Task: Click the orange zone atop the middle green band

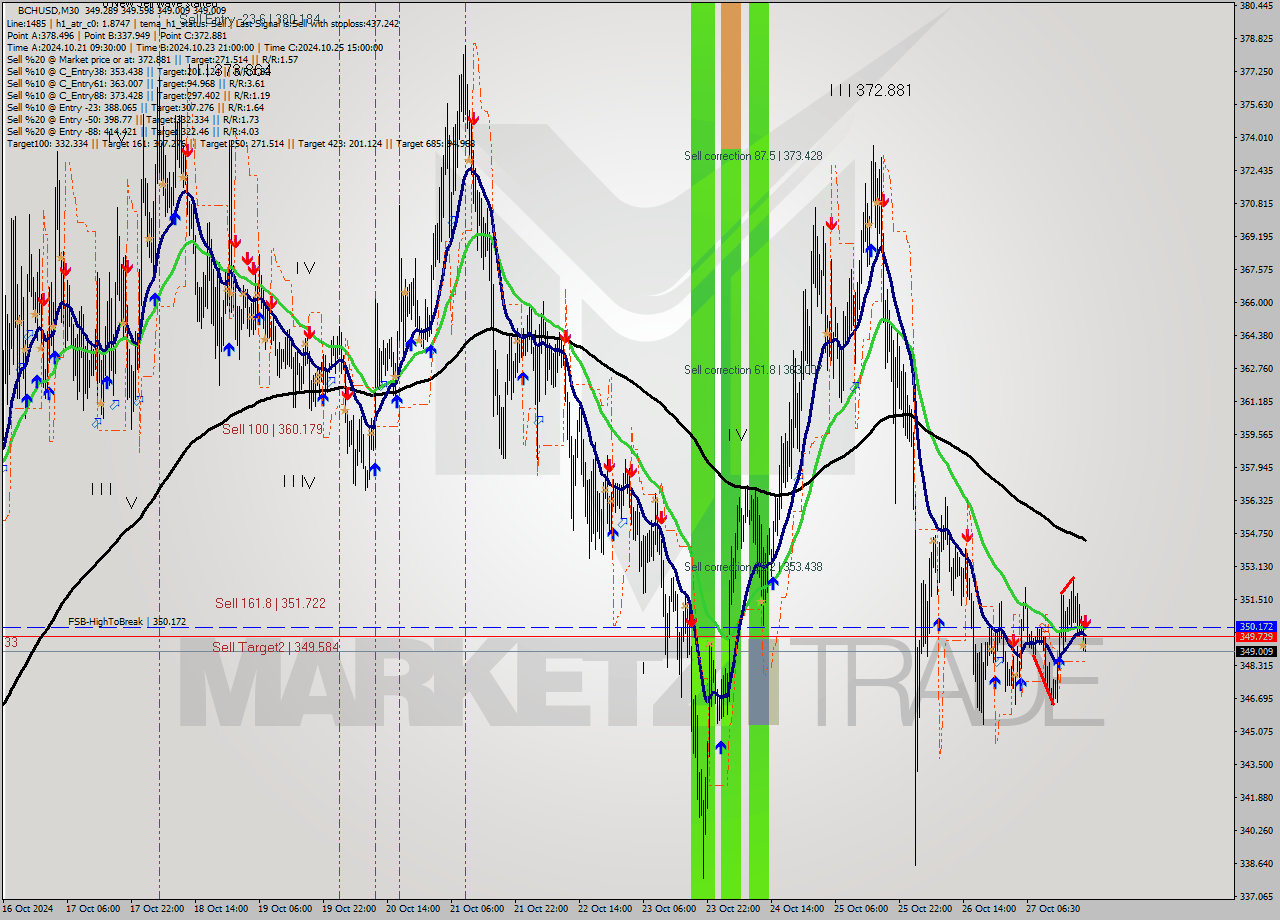Action: (x=731, y=76)
